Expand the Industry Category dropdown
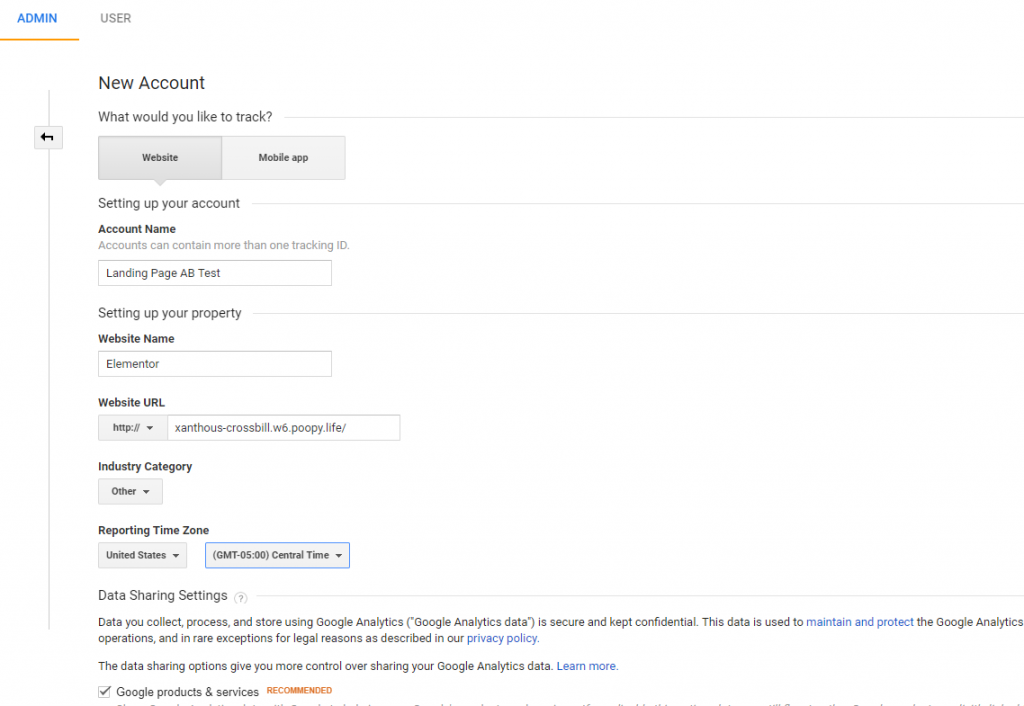The height and width of the screenshot is (706, 1024). click(x=130, y=491)
